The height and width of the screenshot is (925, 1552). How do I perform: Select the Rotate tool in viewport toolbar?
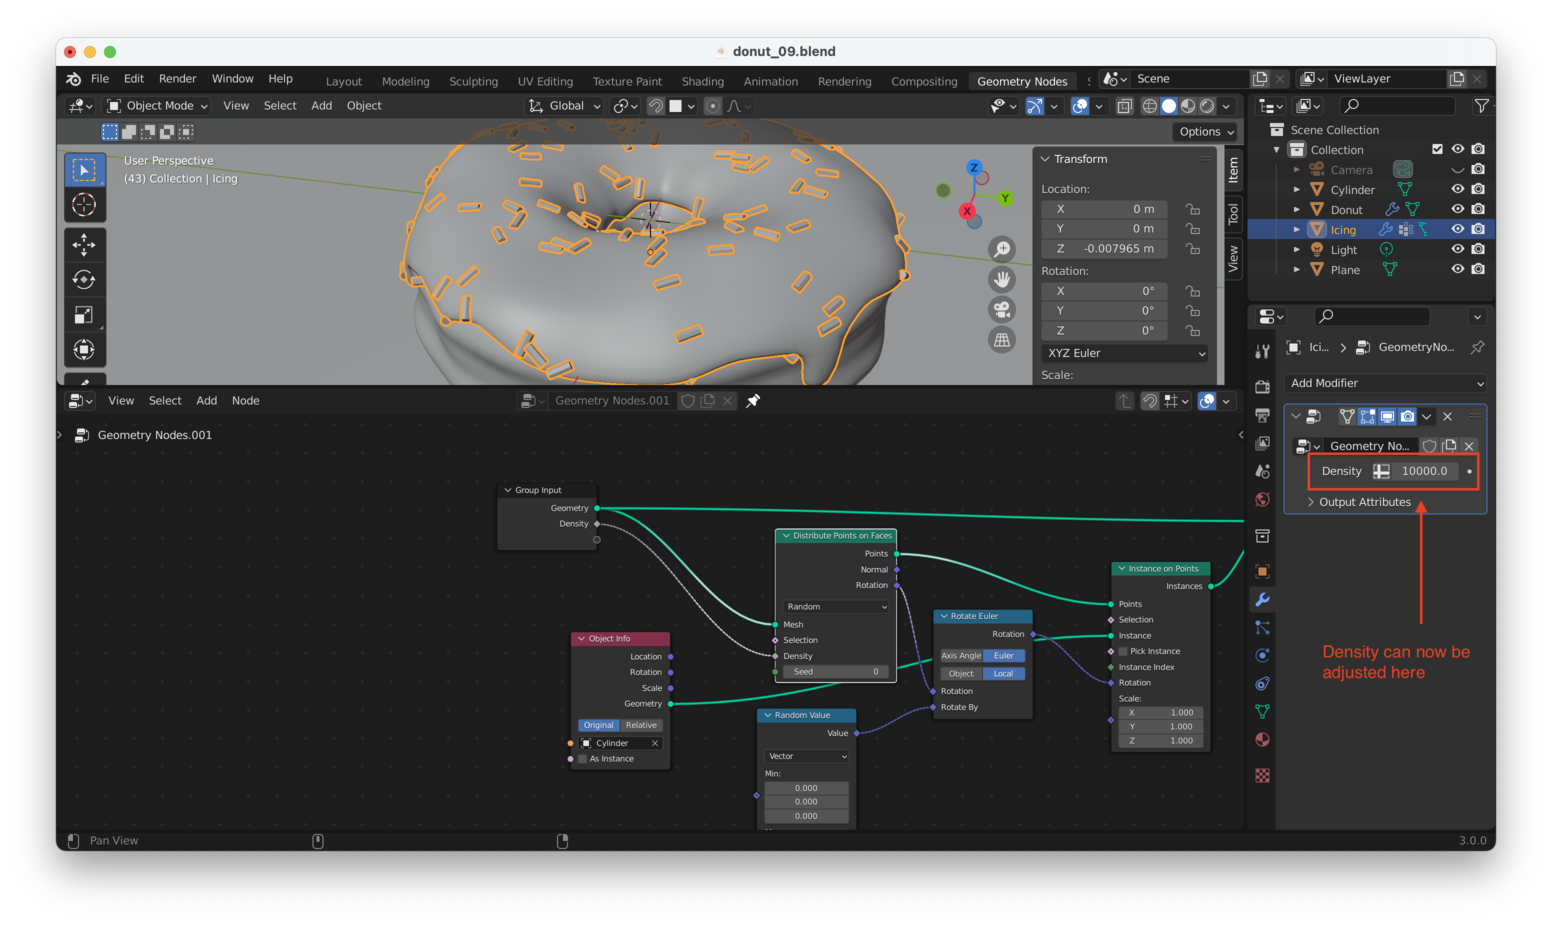pyautogui.click(x=84, y=279)
